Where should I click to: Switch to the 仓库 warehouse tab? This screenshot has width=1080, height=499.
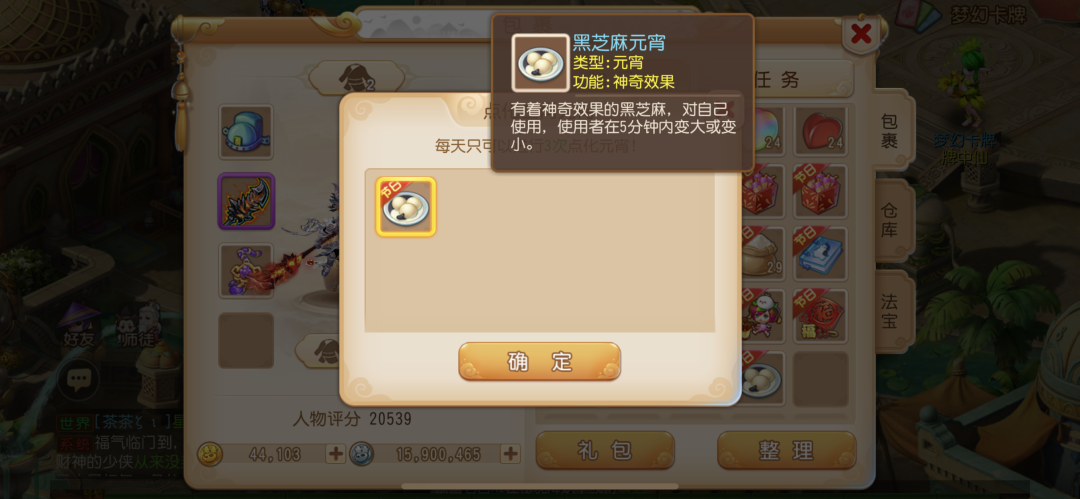[889, 221]
